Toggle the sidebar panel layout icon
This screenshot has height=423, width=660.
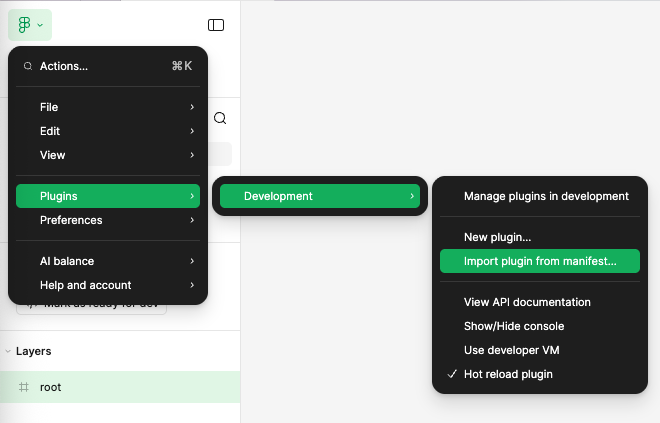pyautogui.click(x=215, y=25)
